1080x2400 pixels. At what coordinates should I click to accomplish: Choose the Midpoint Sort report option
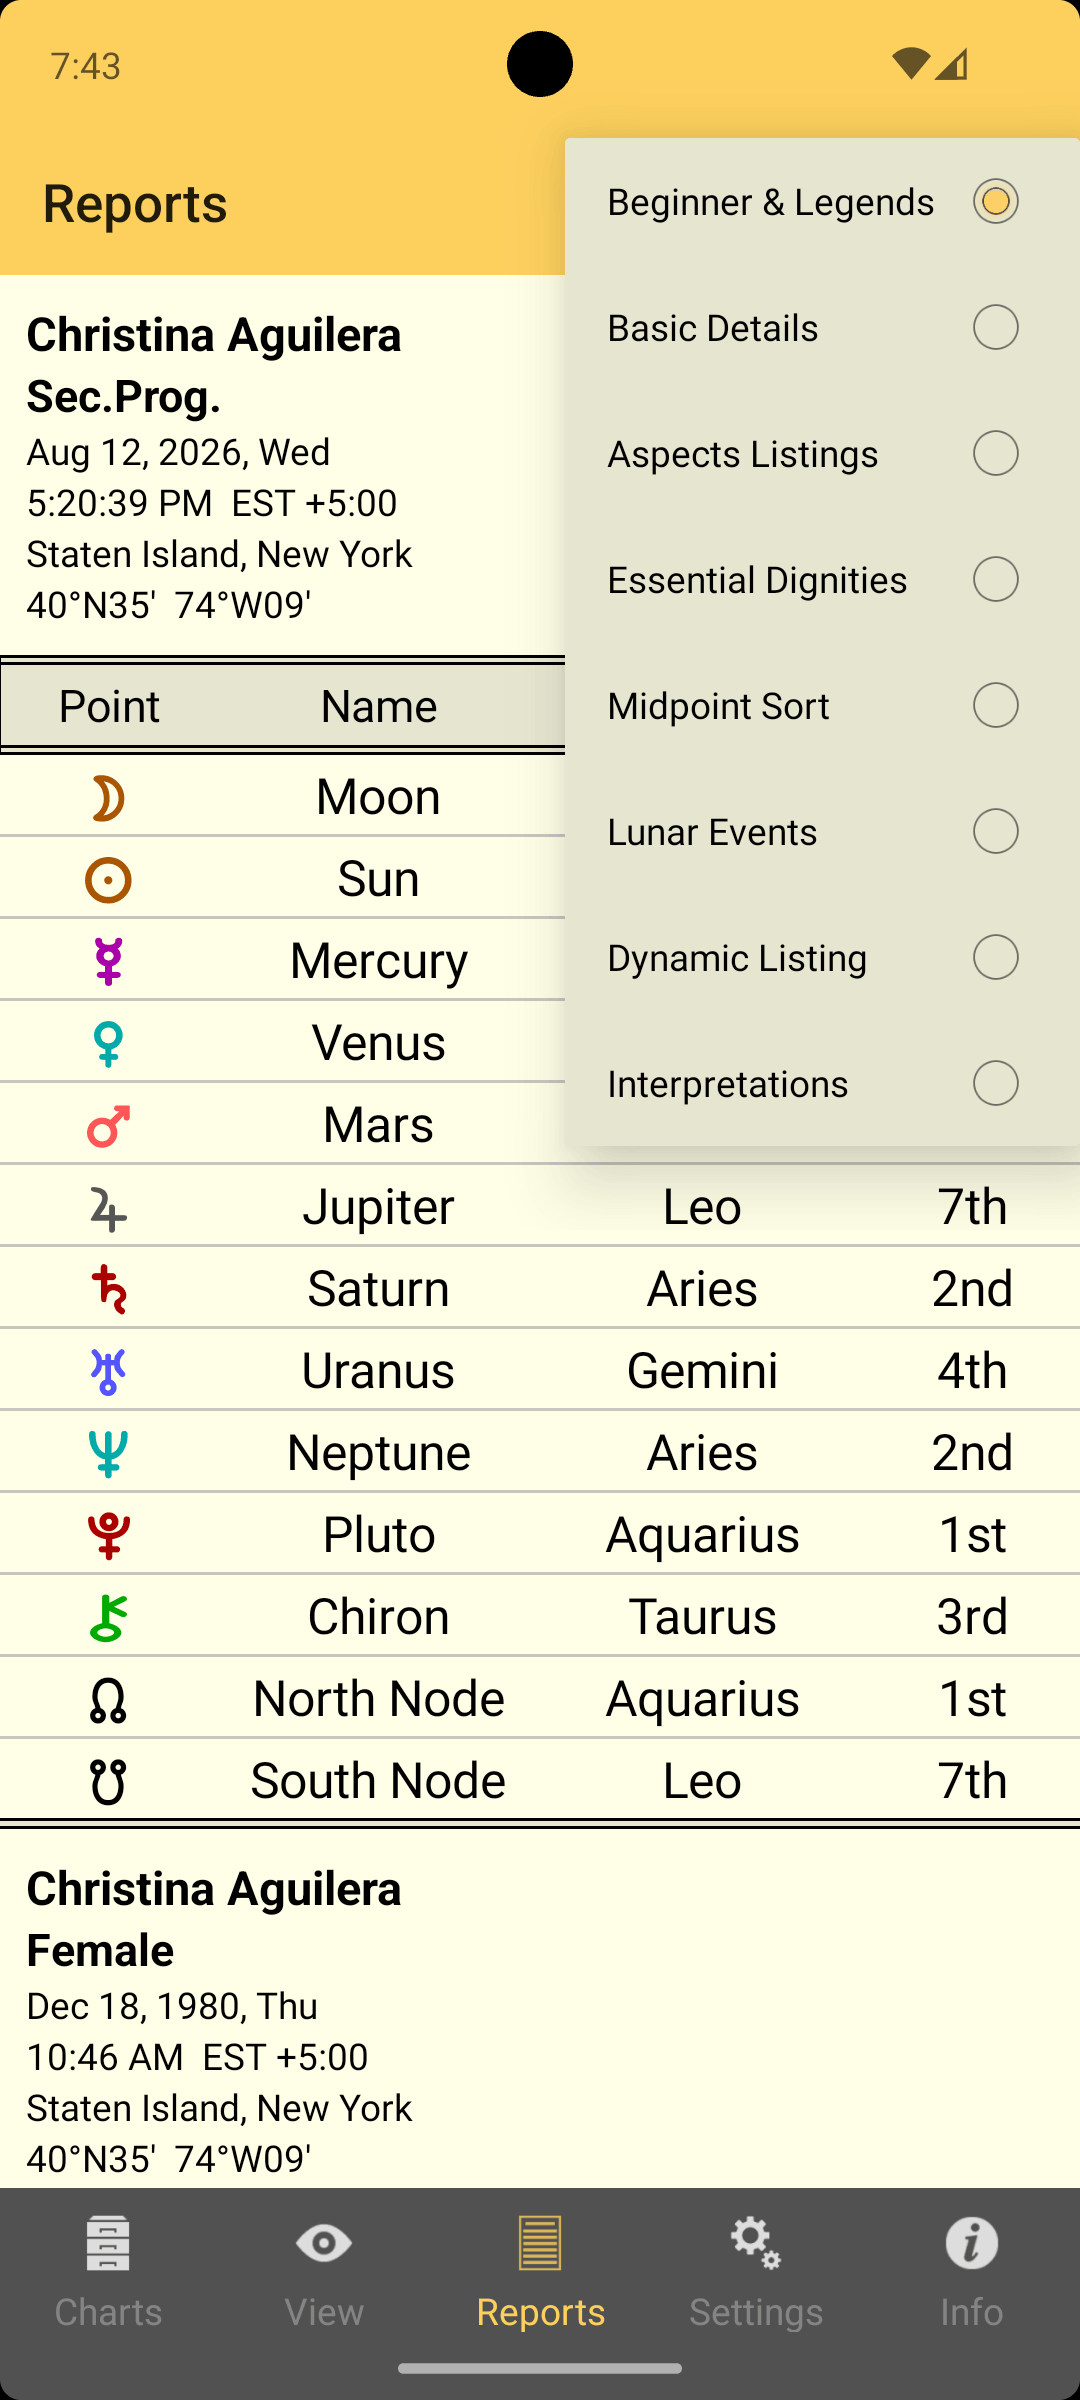[822, 705]
